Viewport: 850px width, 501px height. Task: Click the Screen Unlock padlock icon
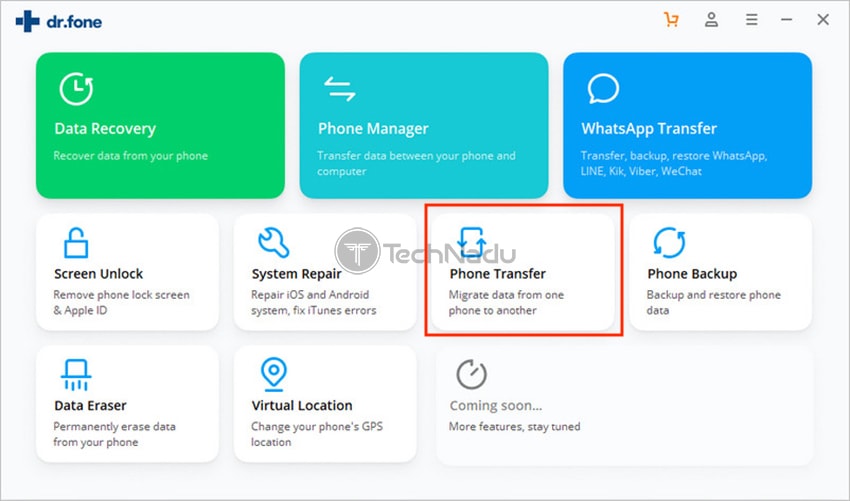pos(76,242)
